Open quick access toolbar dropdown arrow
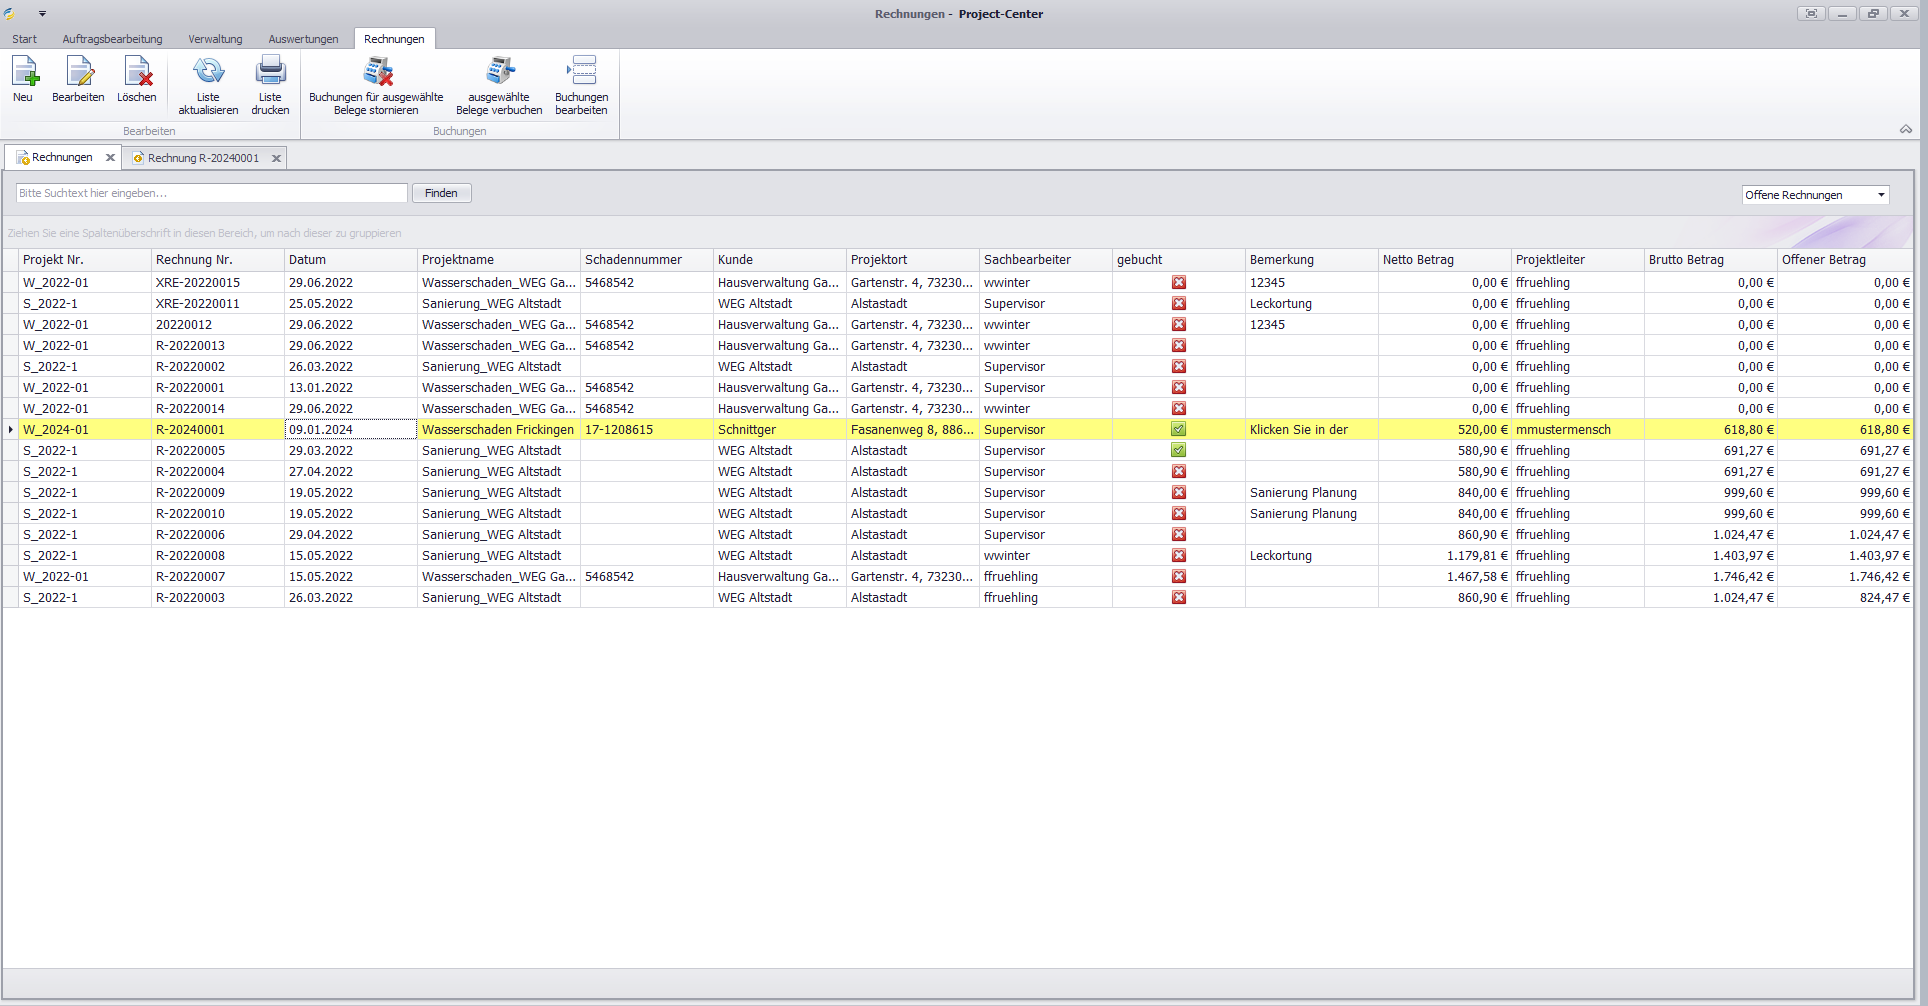This screenshot has height=1006, width=1928. click(x=42, y=14)
